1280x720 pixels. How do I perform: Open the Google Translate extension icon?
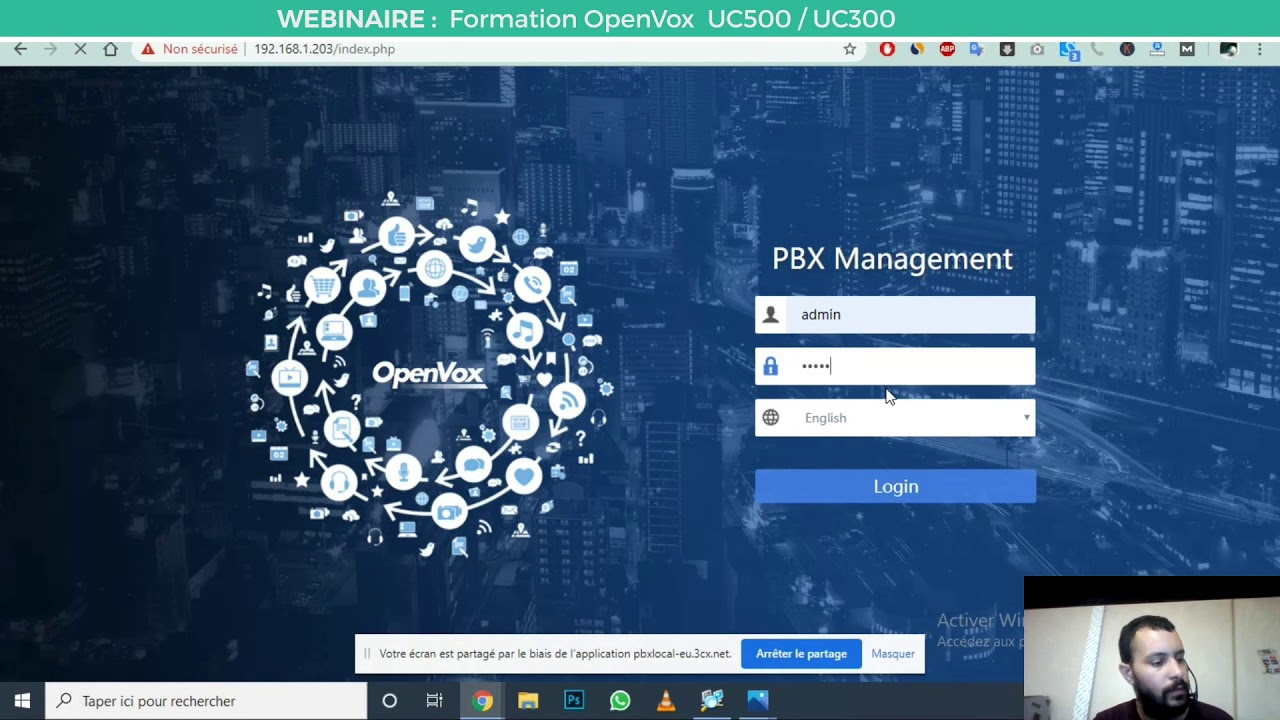[977, 49]
